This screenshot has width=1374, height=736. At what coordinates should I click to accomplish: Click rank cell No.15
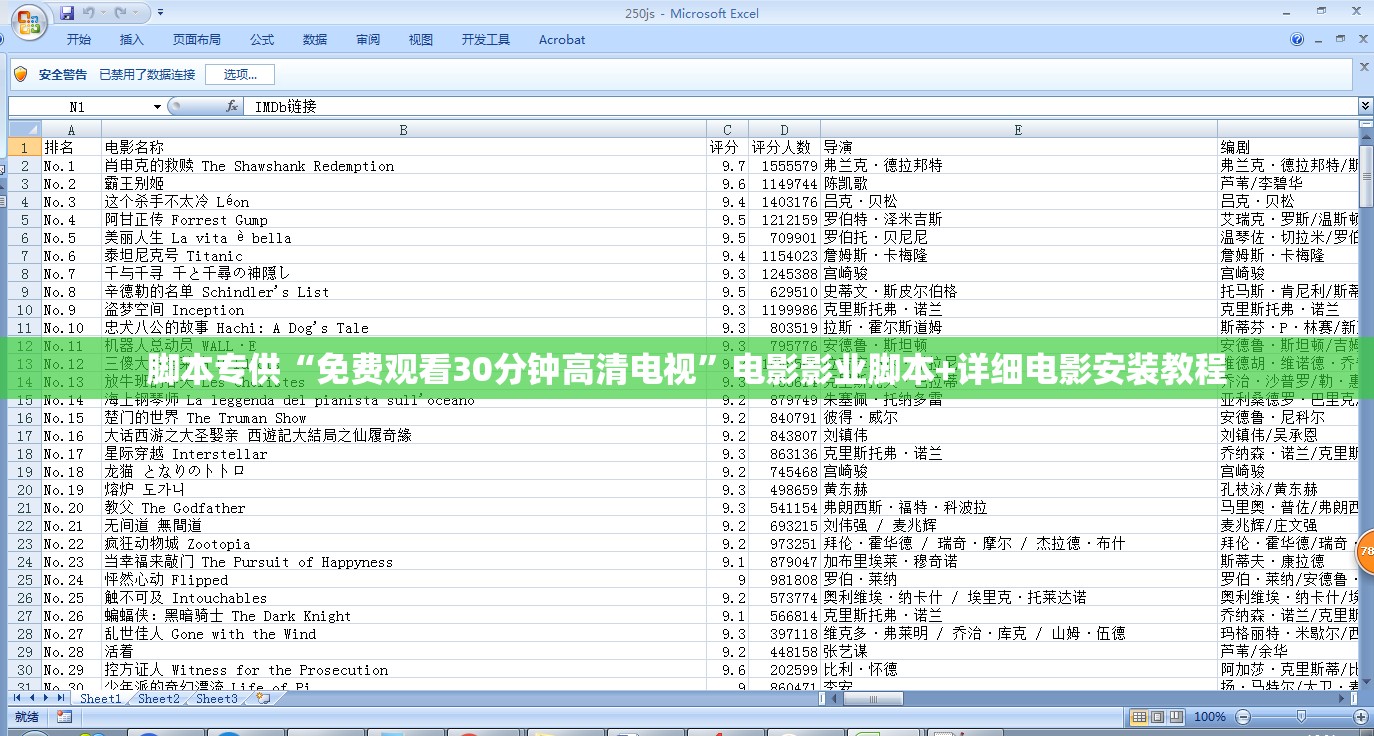(x=71, y=417)
